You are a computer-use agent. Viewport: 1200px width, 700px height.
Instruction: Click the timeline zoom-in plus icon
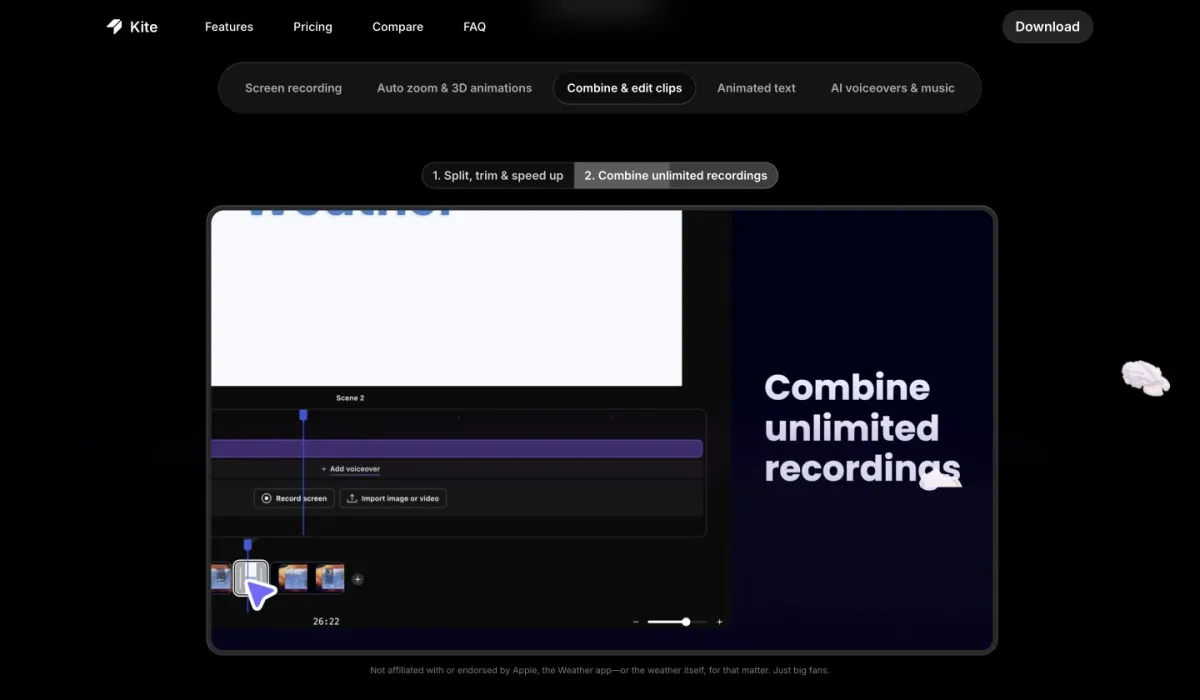tap(719, 622)
